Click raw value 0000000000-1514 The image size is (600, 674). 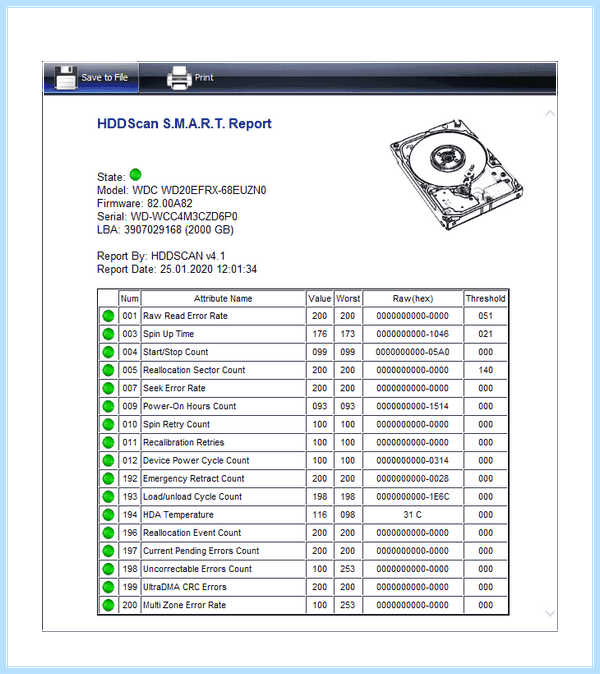tap(413, 406)
